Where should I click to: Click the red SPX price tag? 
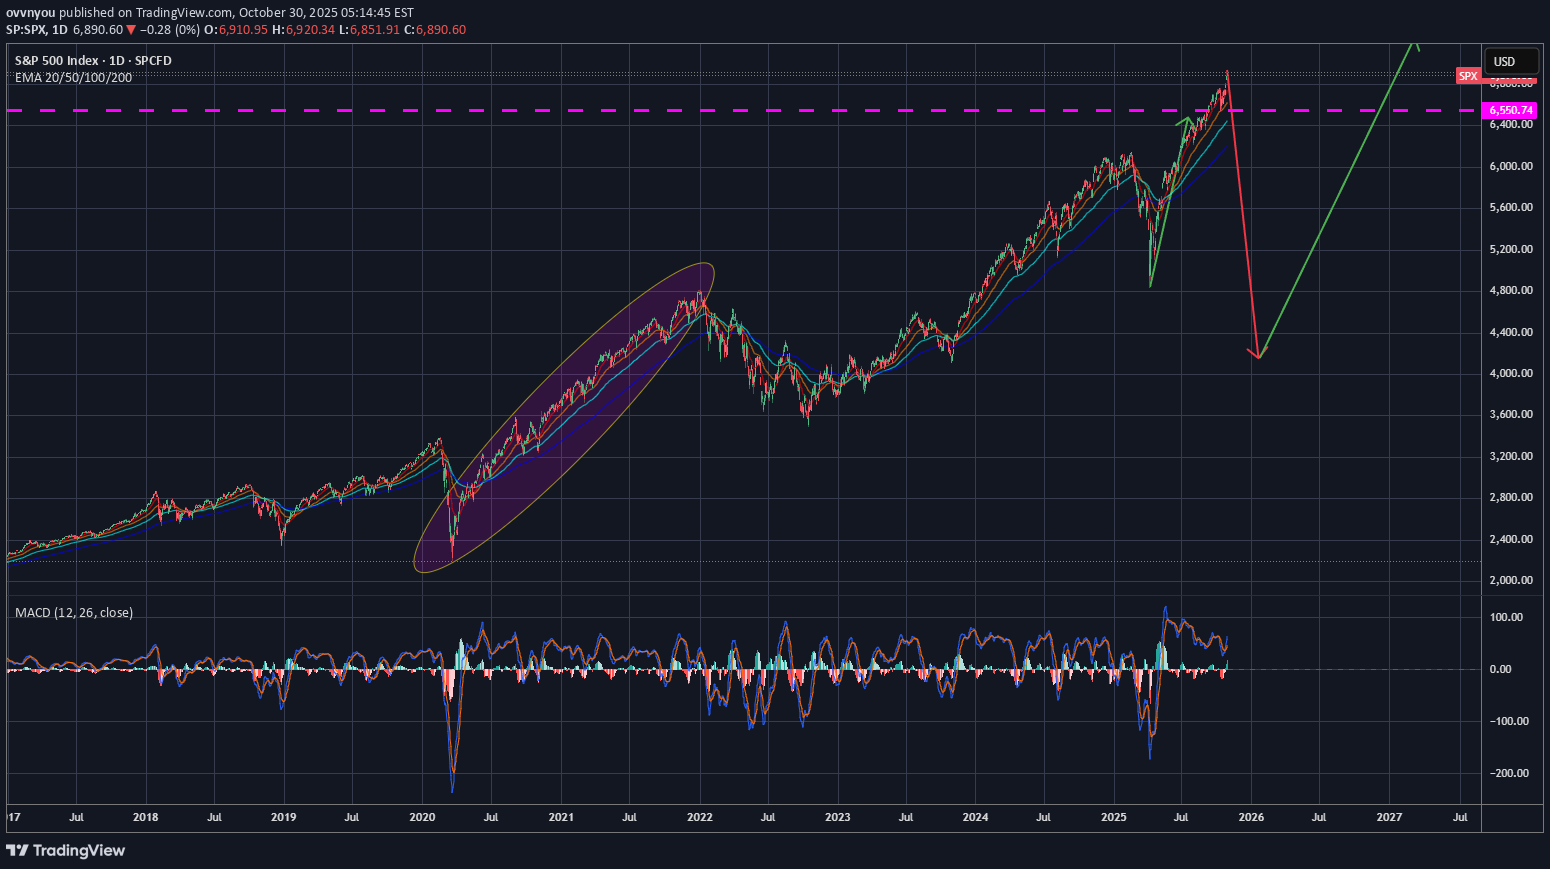1467,76
